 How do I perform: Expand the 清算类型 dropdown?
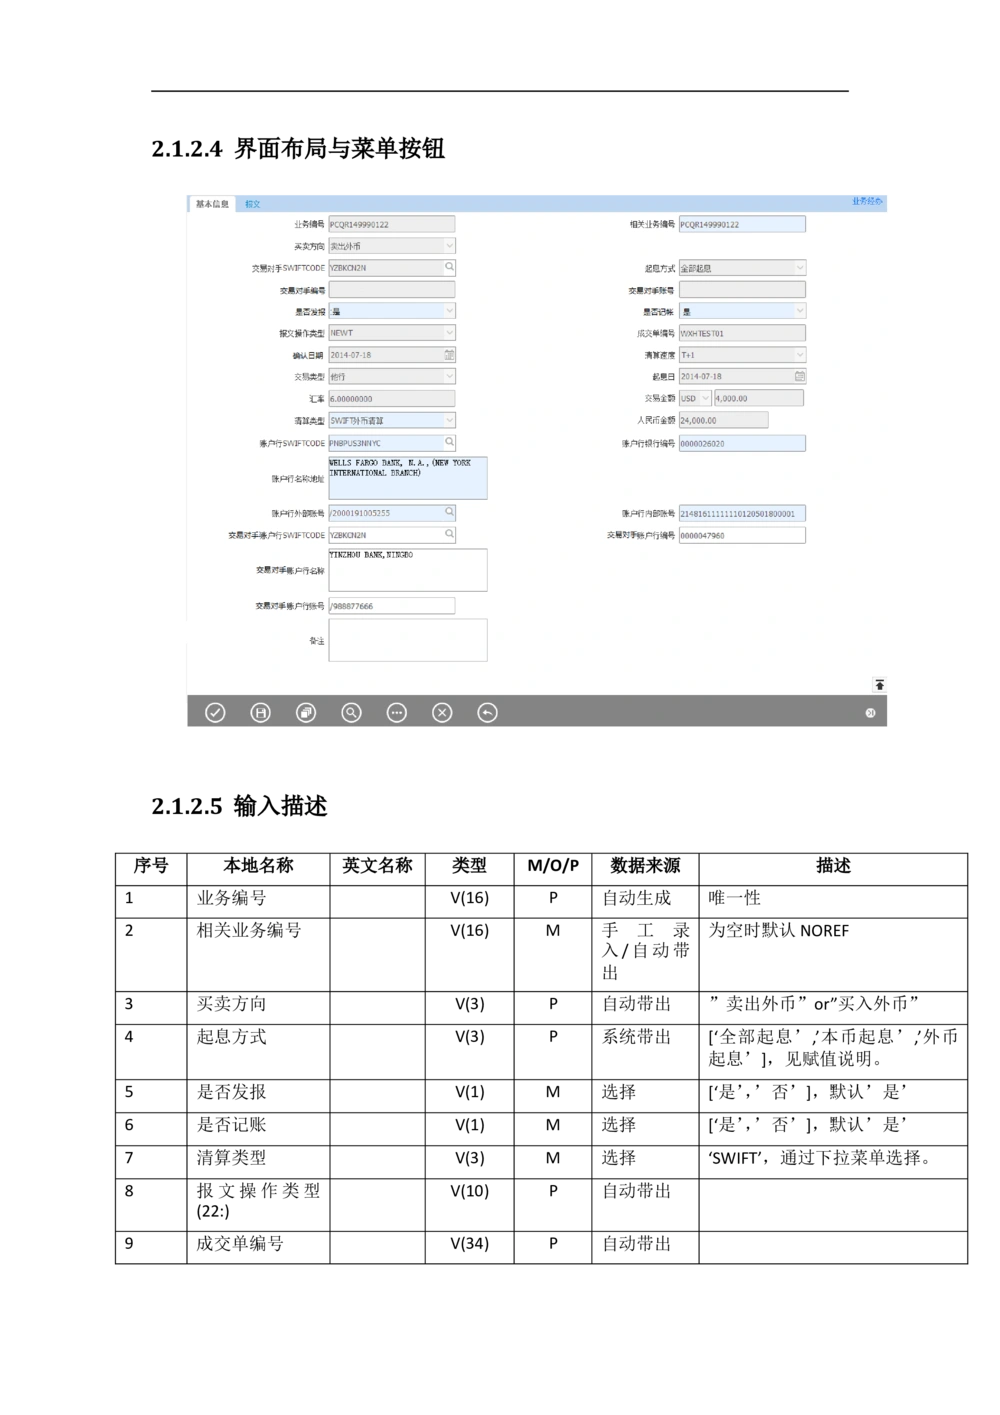[449, 421]
